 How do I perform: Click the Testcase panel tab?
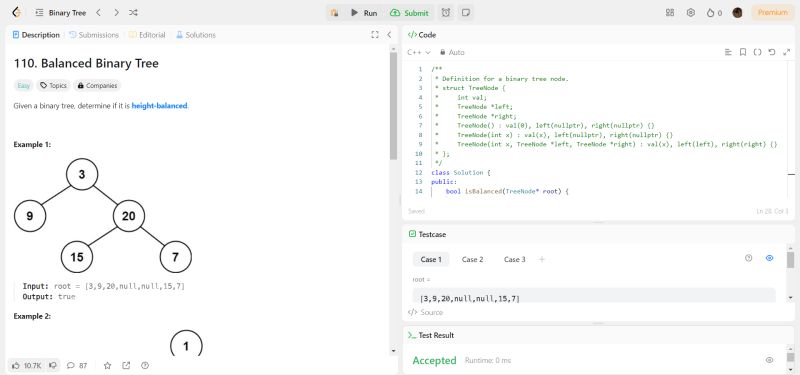point(427,234)
